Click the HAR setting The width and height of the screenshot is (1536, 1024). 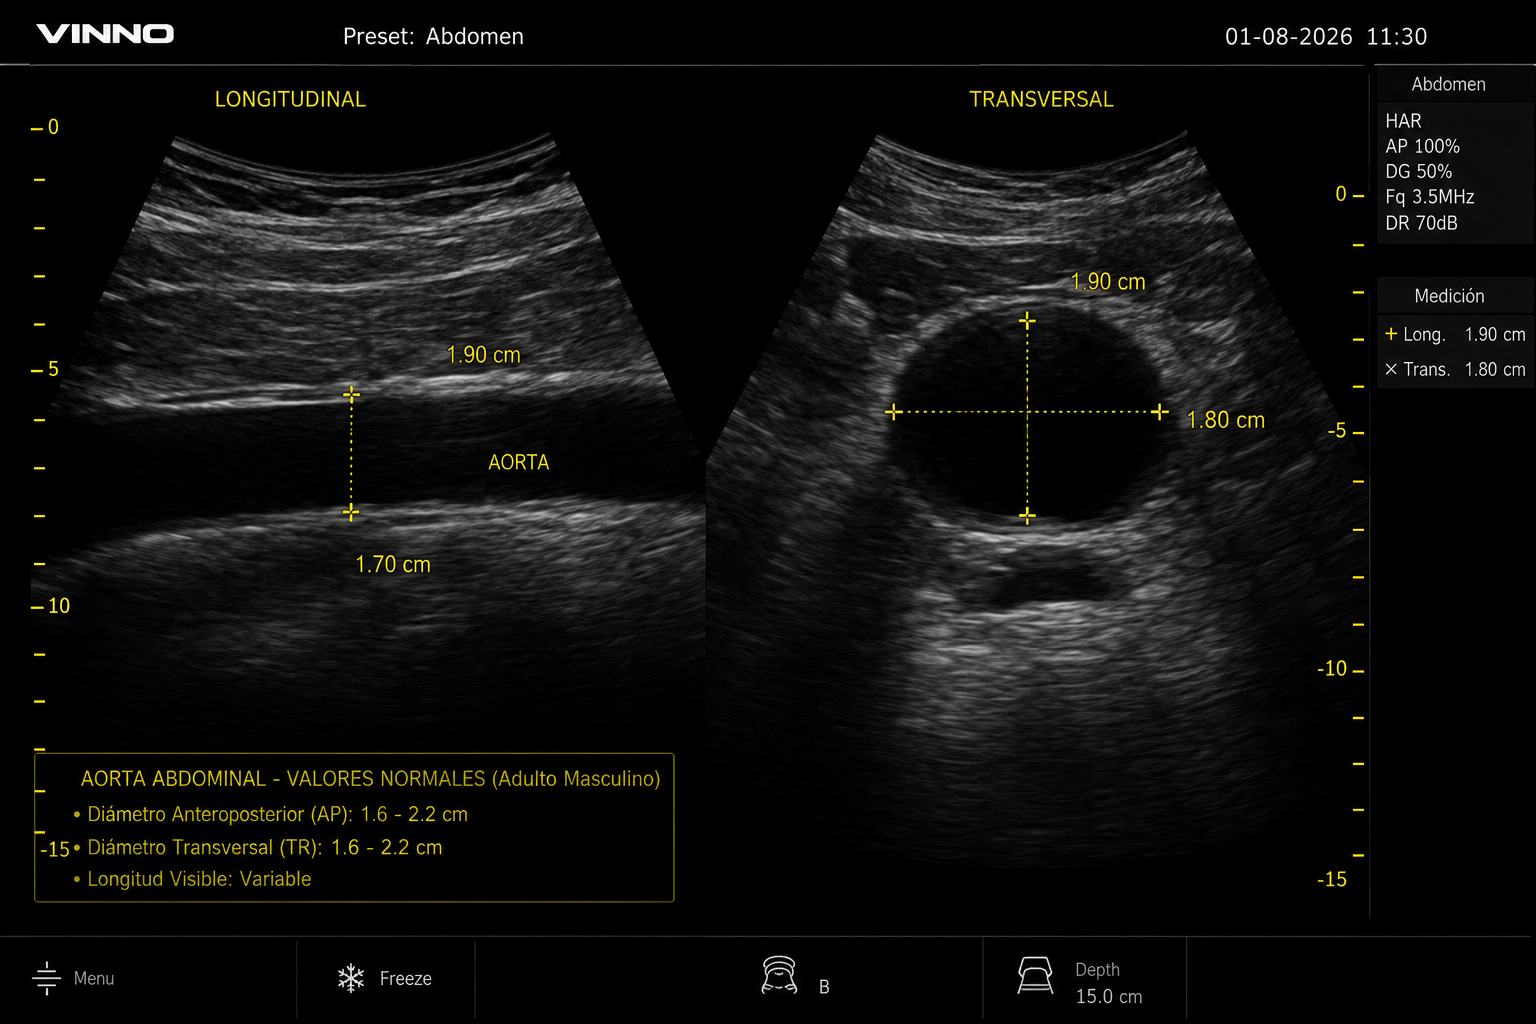click(1403, 121)
